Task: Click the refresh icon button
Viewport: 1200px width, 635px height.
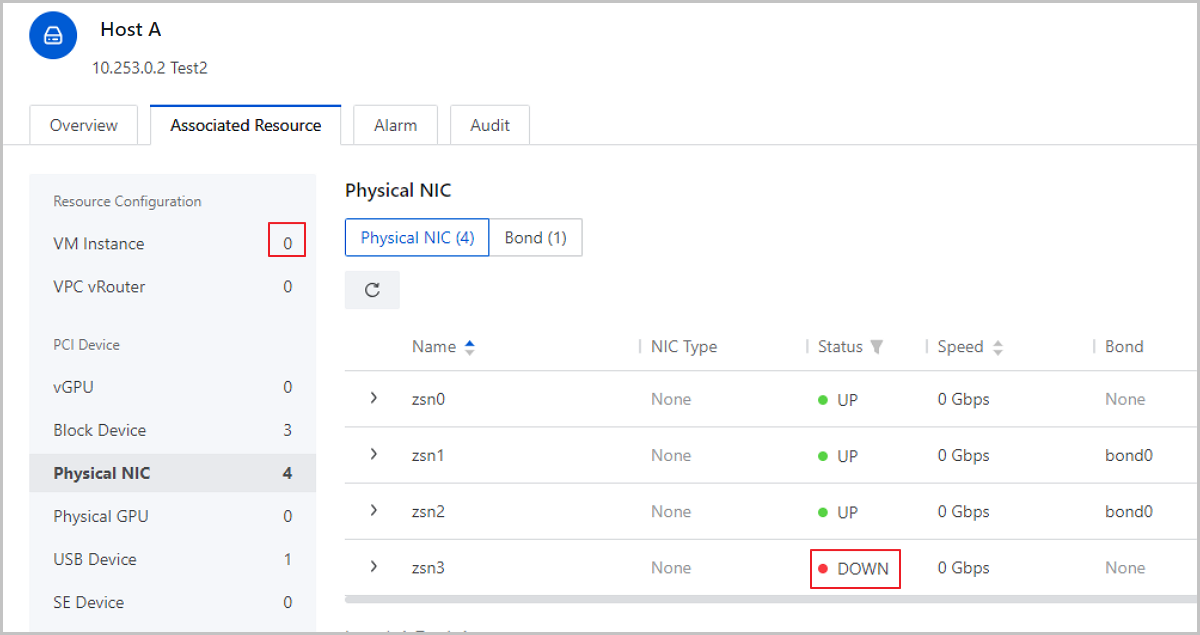Action: [372, 290]
